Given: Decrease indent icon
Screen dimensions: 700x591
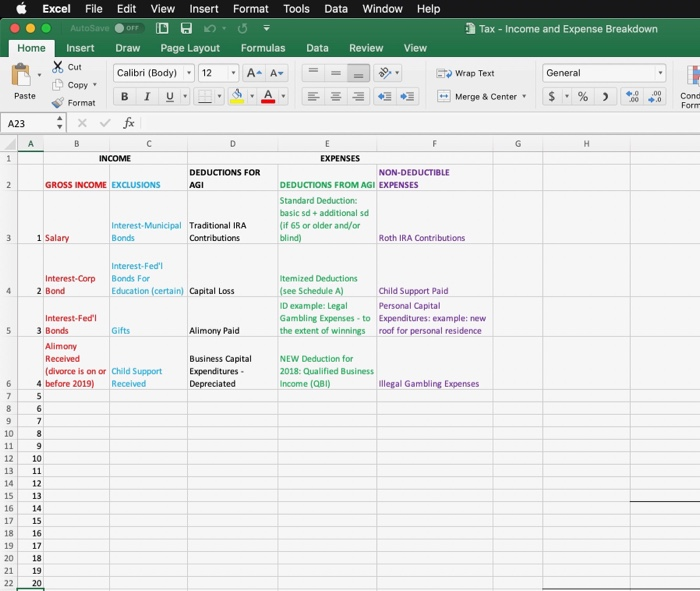Looking at the screenshot, I should coord(384,96).
